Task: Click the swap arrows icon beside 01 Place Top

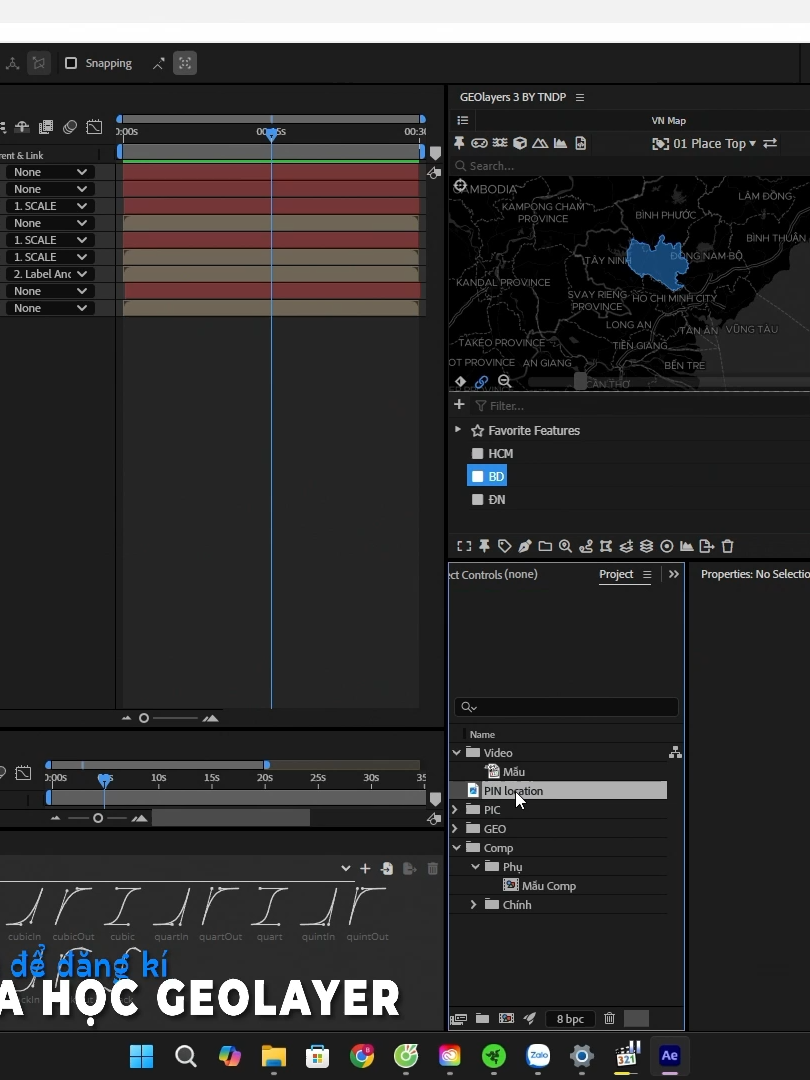Action: point(770,143)
